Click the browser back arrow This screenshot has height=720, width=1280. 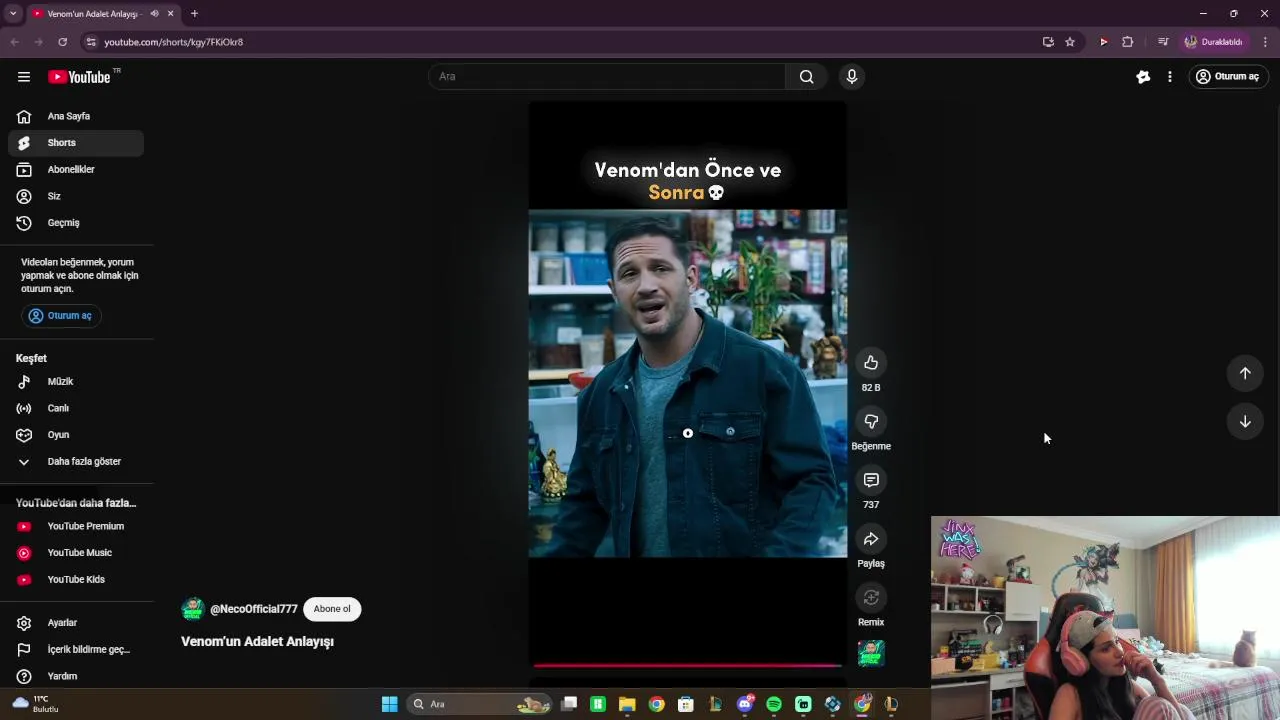tap(14, 42)
